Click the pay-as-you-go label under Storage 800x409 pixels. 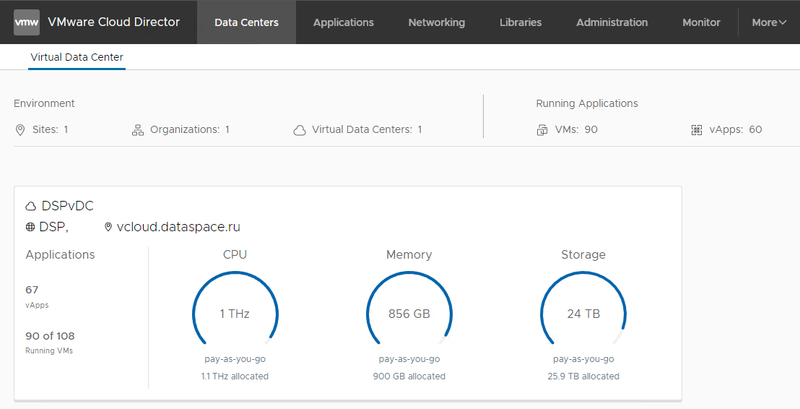pos(583,359)
